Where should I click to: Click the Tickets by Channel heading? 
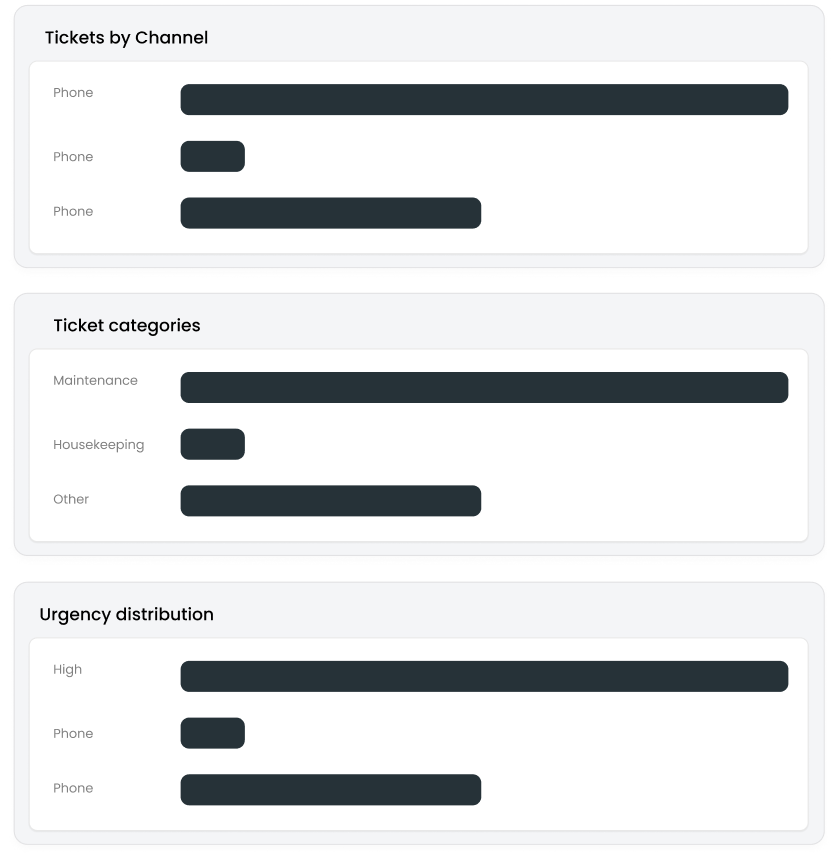(x=126, y=38)
